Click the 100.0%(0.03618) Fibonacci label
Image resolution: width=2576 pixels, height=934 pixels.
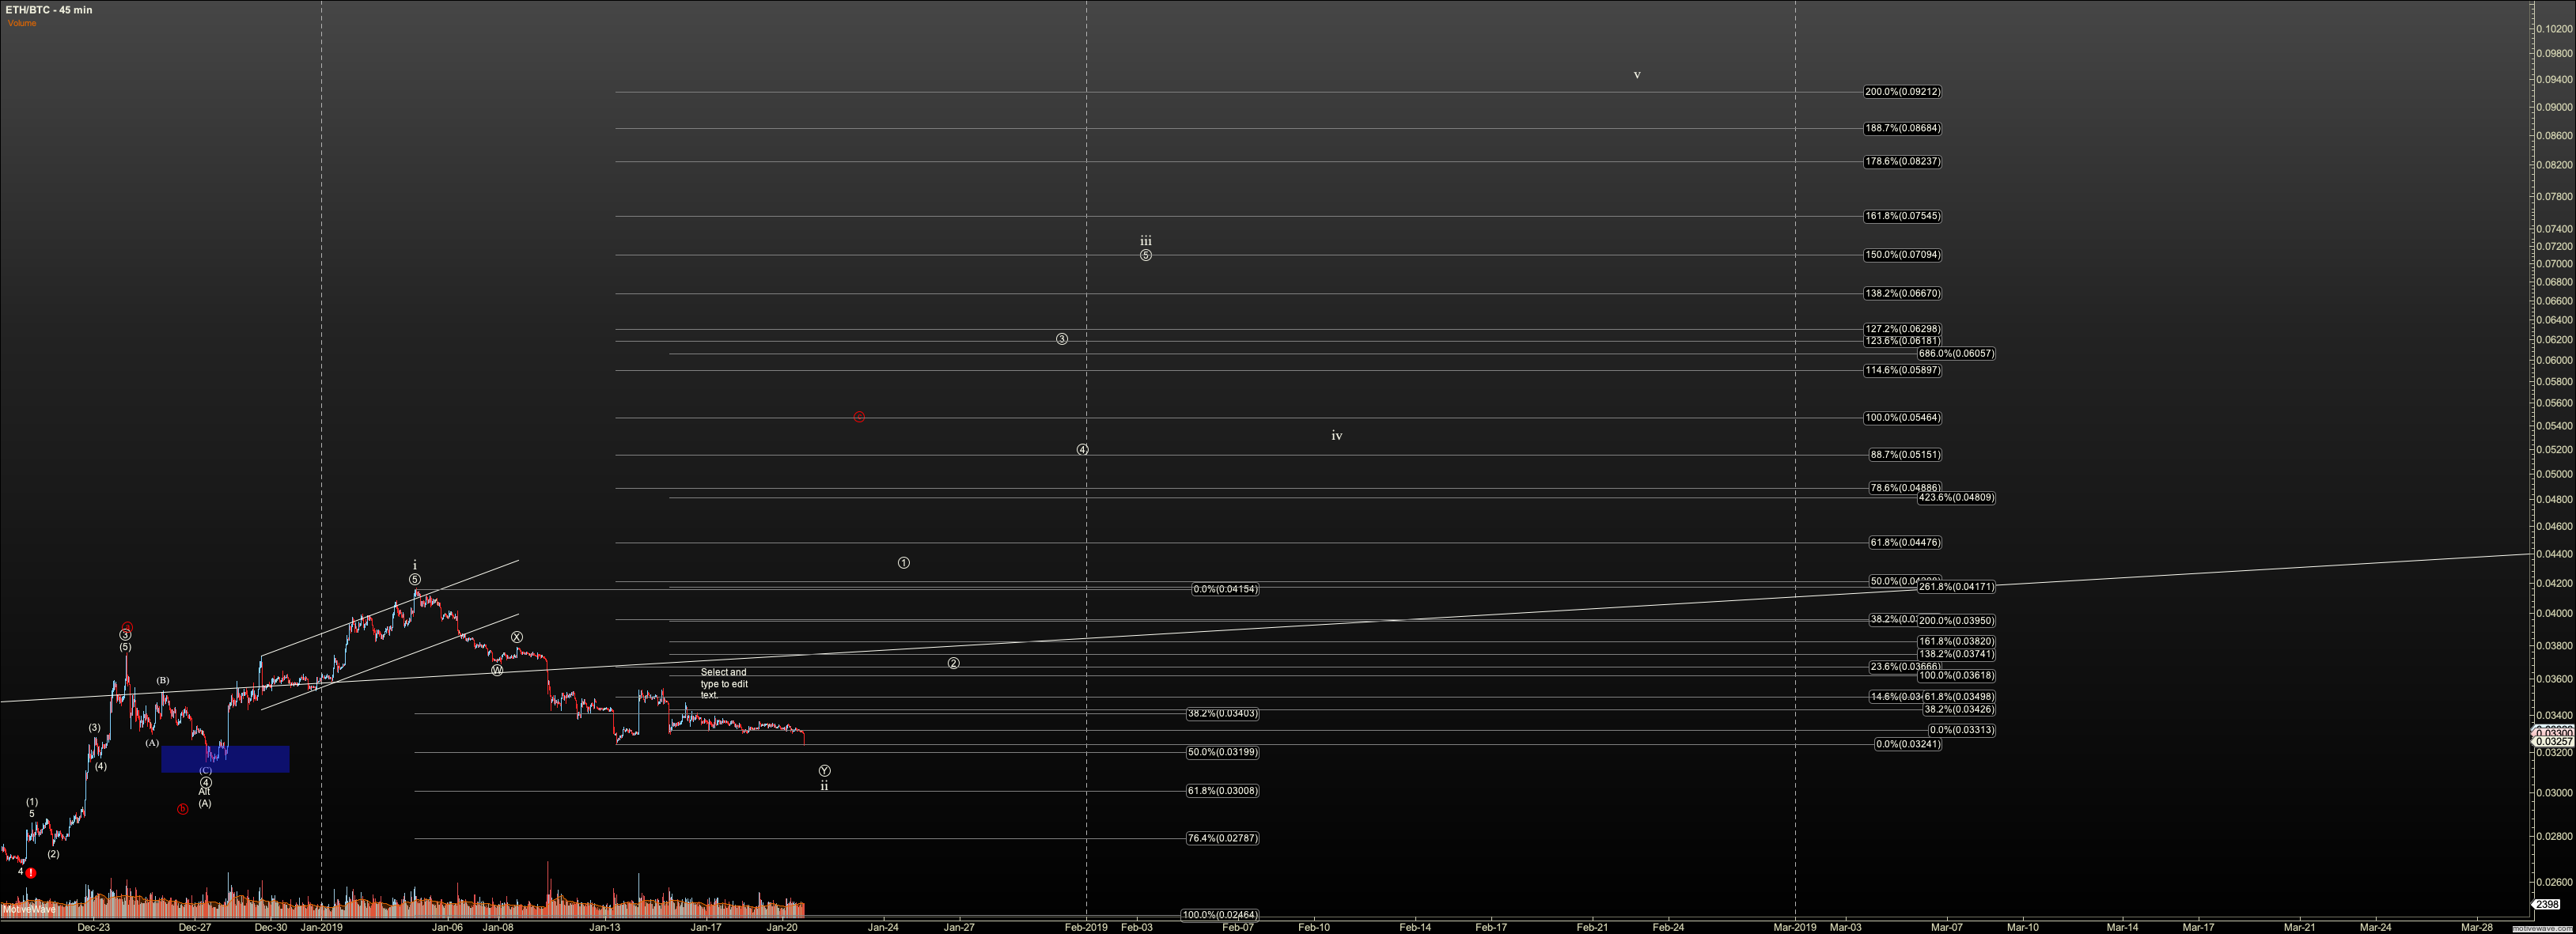coord(1956,676)
